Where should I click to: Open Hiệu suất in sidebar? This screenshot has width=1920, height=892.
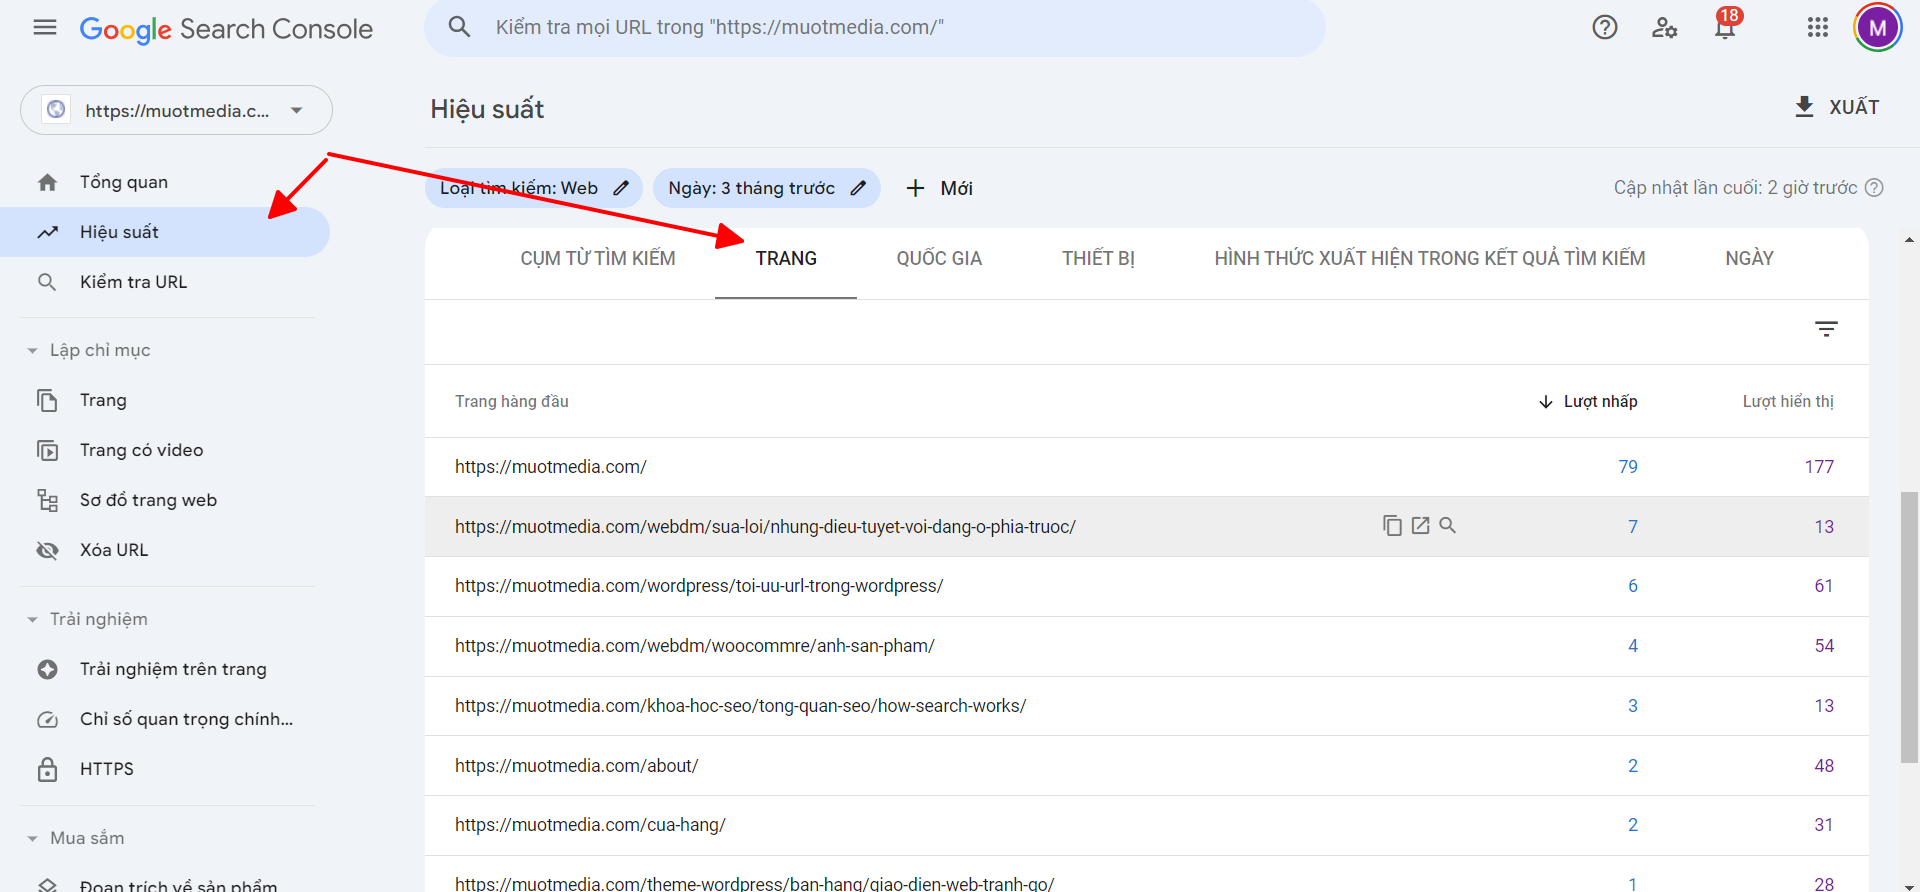tap(165, 232)
